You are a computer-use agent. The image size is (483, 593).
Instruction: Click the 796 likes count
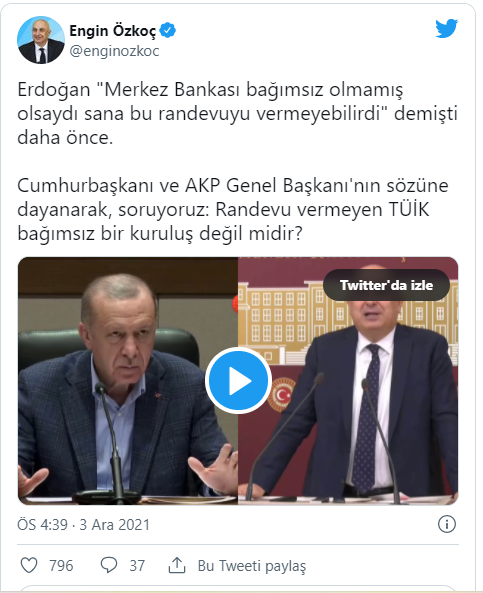[61, 566]
